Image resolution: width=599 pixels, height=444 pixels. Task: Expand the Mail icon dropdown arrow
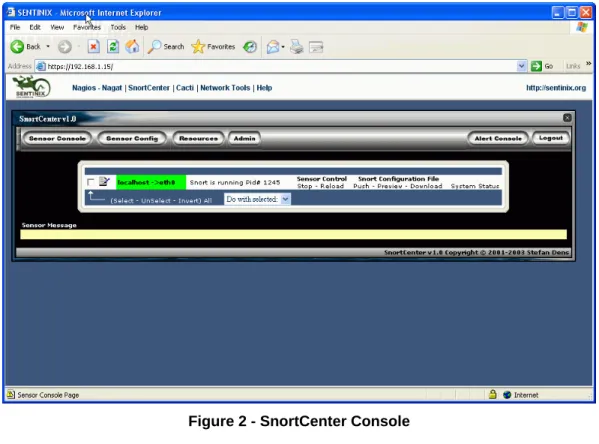[x=283, y=47]
